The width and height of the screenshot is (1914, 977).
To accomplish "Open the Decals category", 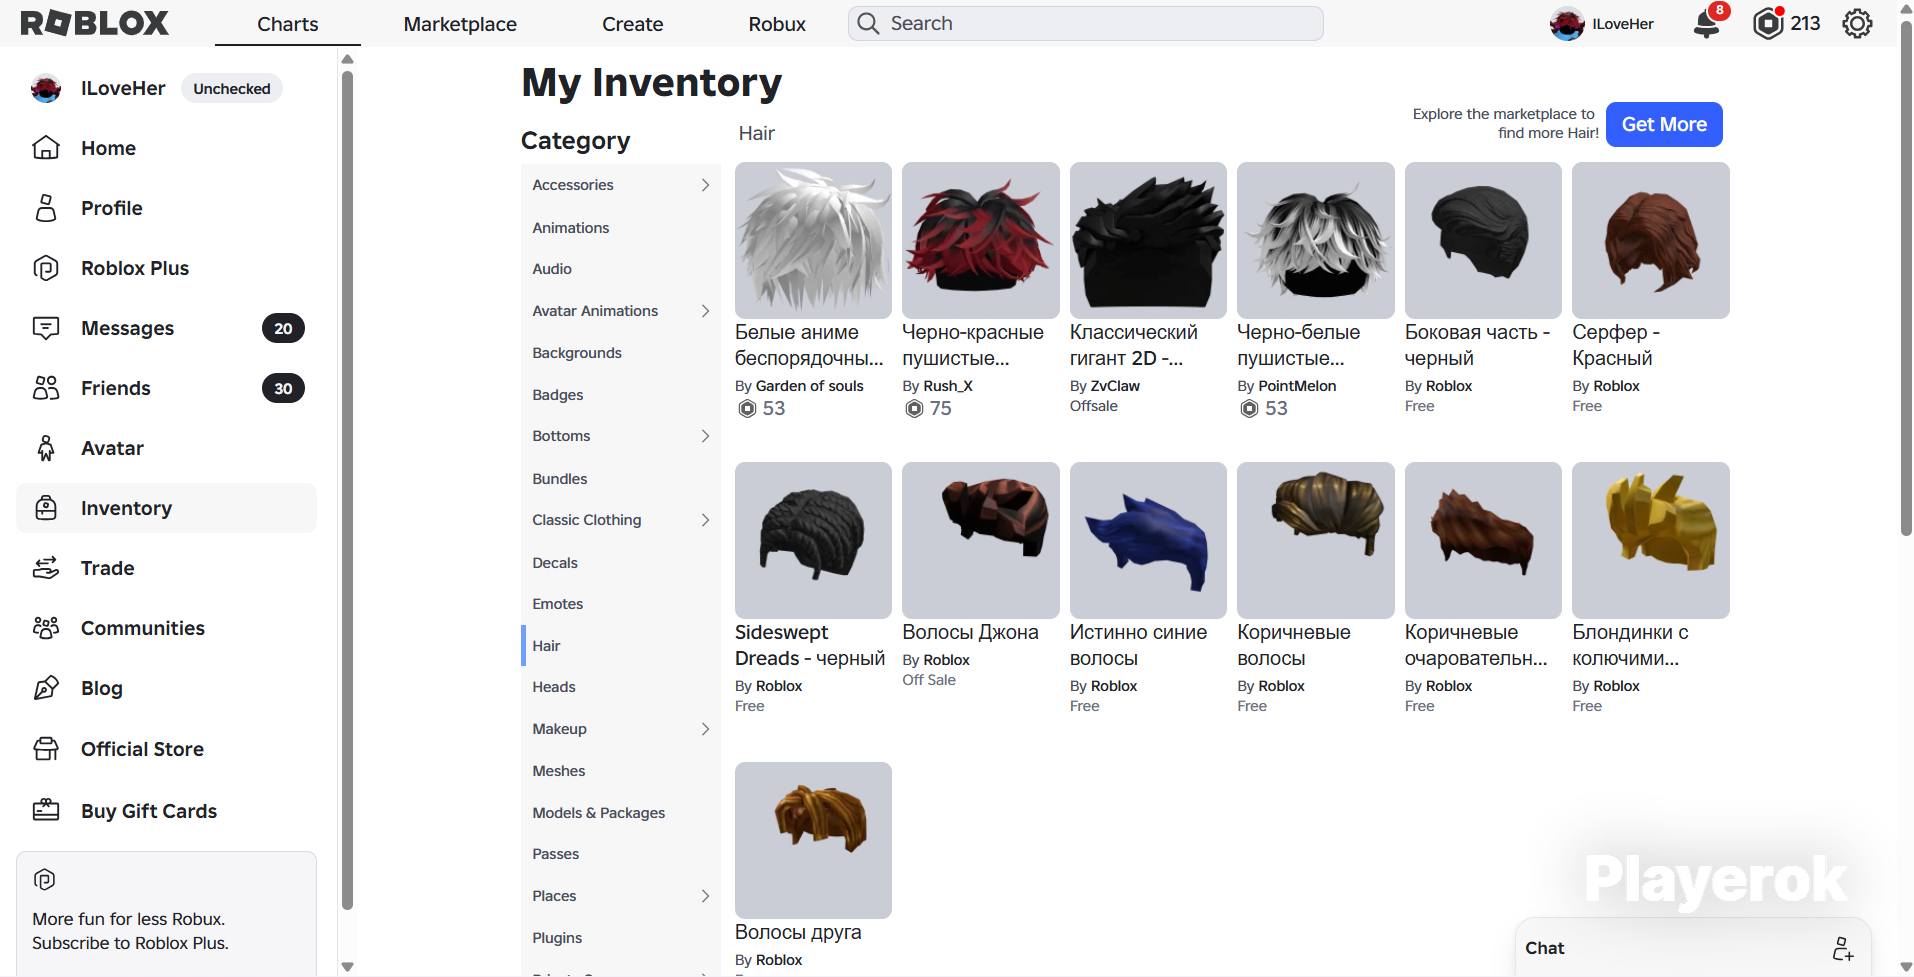I will point(621,563).
